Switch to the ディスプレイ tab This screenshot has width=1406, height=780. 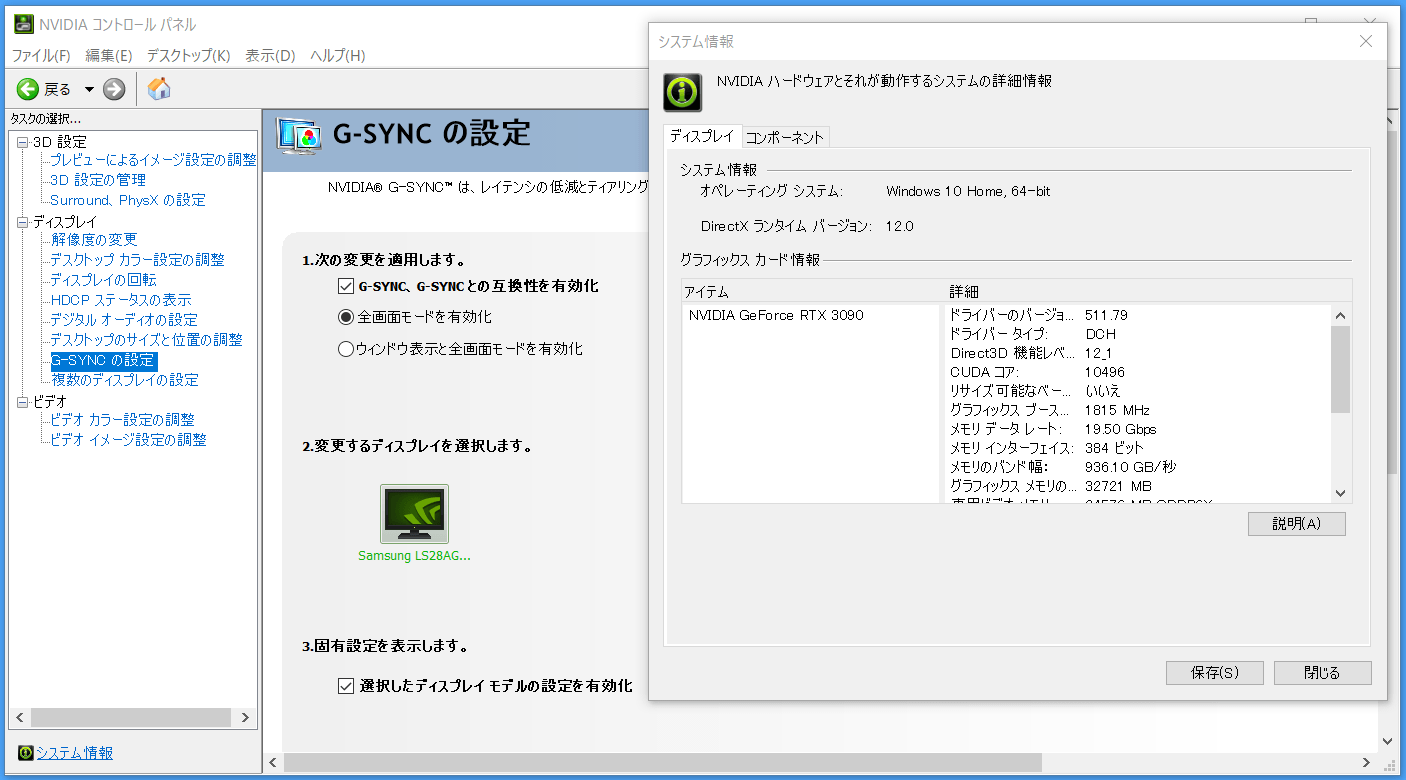702,136
